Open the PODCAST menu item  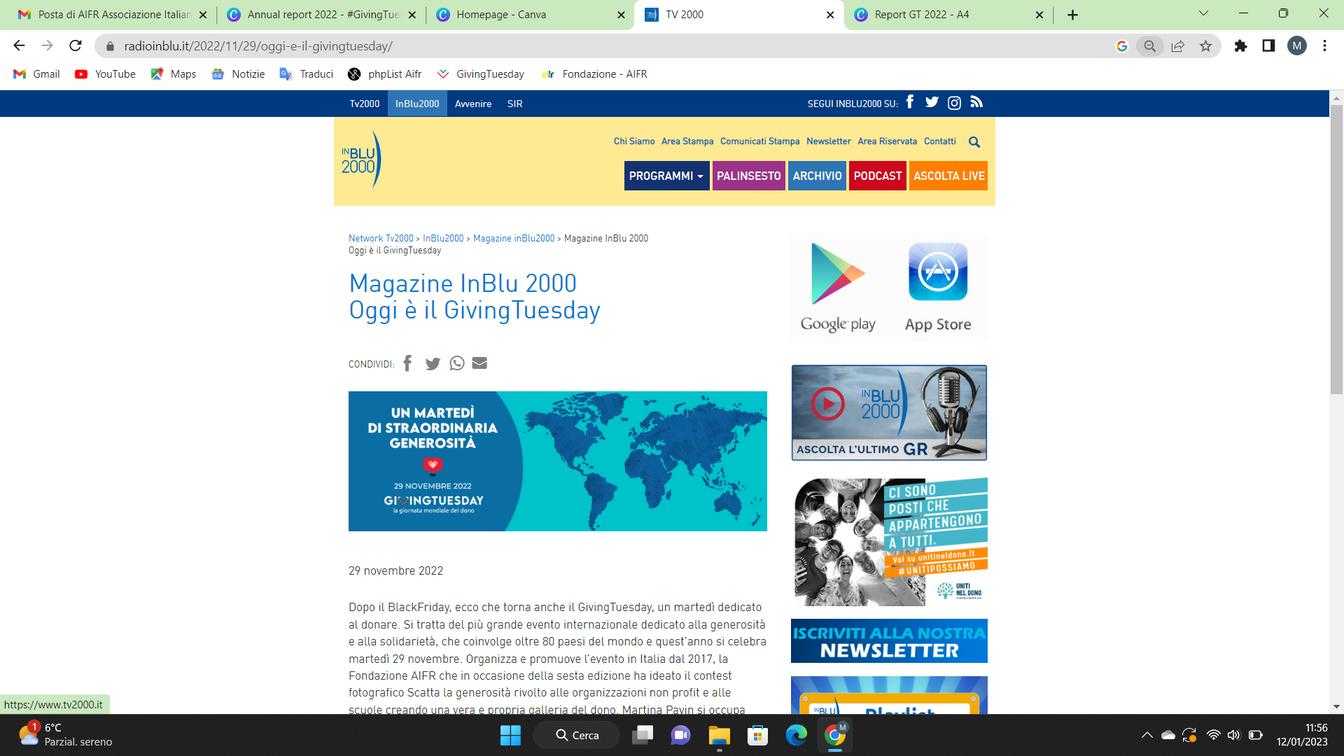tap(878, 176)
